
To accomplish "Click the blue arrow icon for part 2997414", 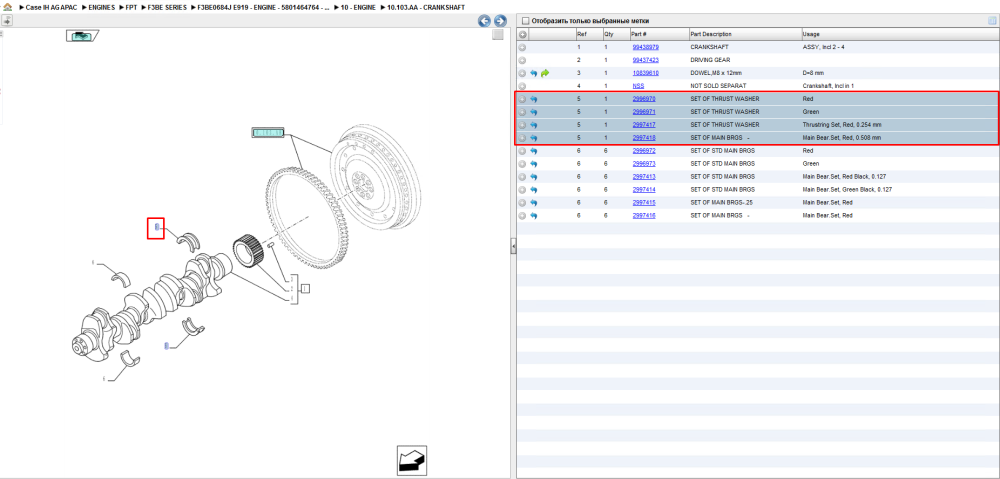I will (x=534, y=190).
